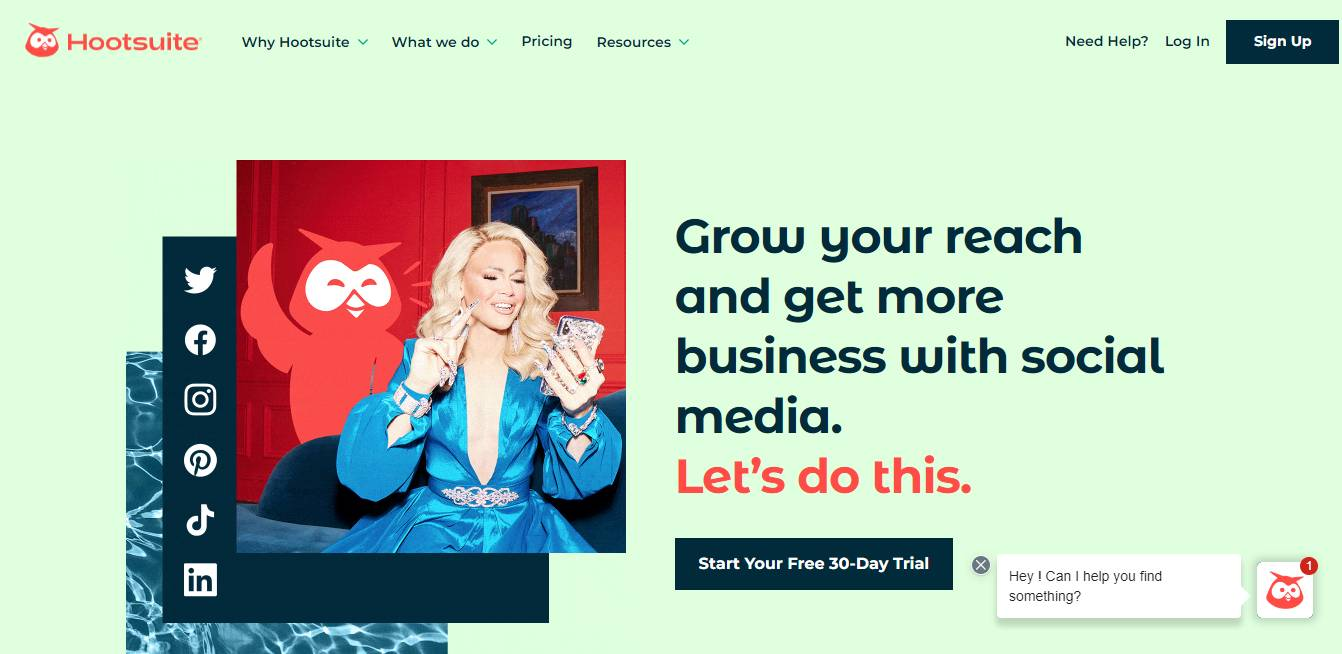The image size is (1342, 654).
Task: Click the Need Help? link
Action: [x=1106, y=41]
